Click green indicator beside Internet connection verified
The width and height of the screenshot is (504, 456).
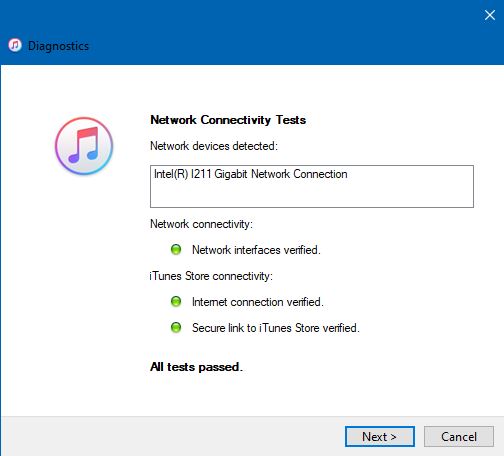click(x=176, y=302)
